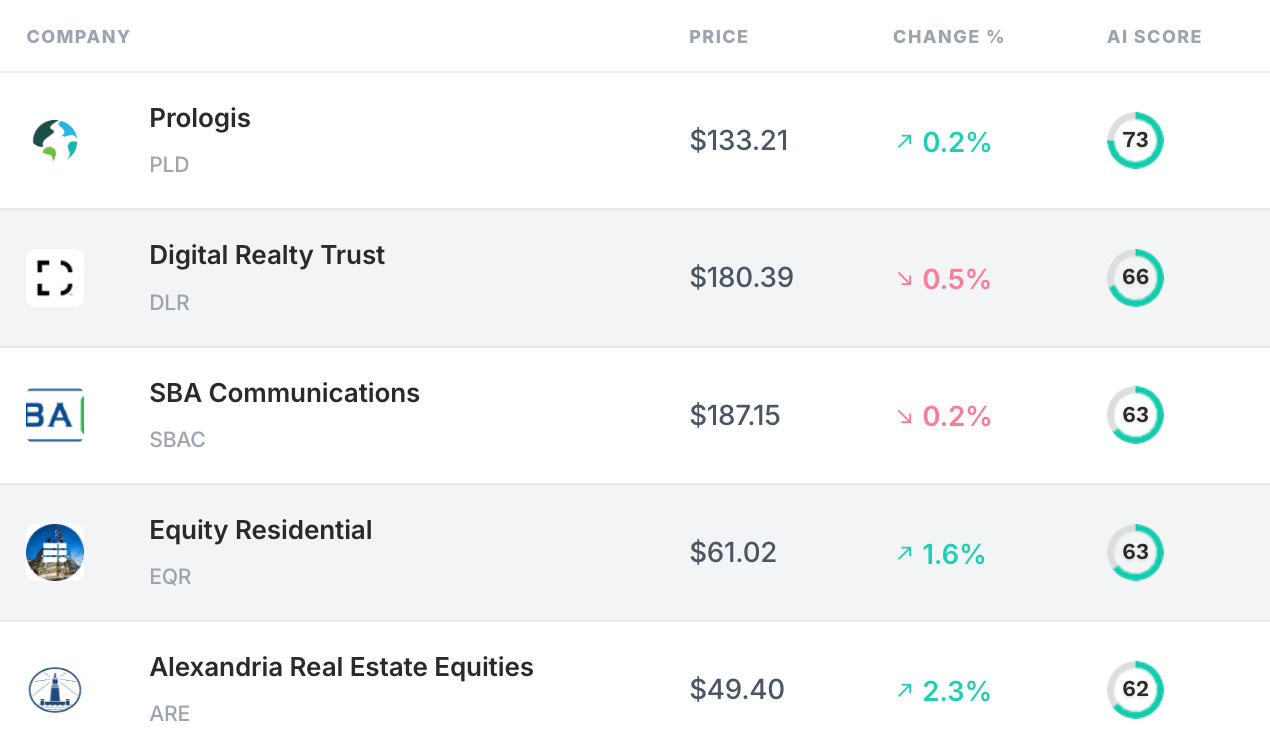Click the Alexandria Real Estate lighthouse logo
This screenshot has width=1270, height=752.
click(55, 690)
